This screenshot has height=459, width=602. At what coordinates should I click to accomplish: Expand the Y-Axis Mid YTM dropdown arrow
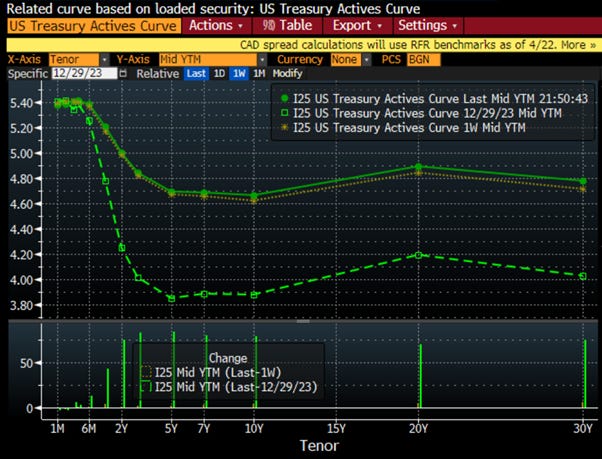click(262, 60)
